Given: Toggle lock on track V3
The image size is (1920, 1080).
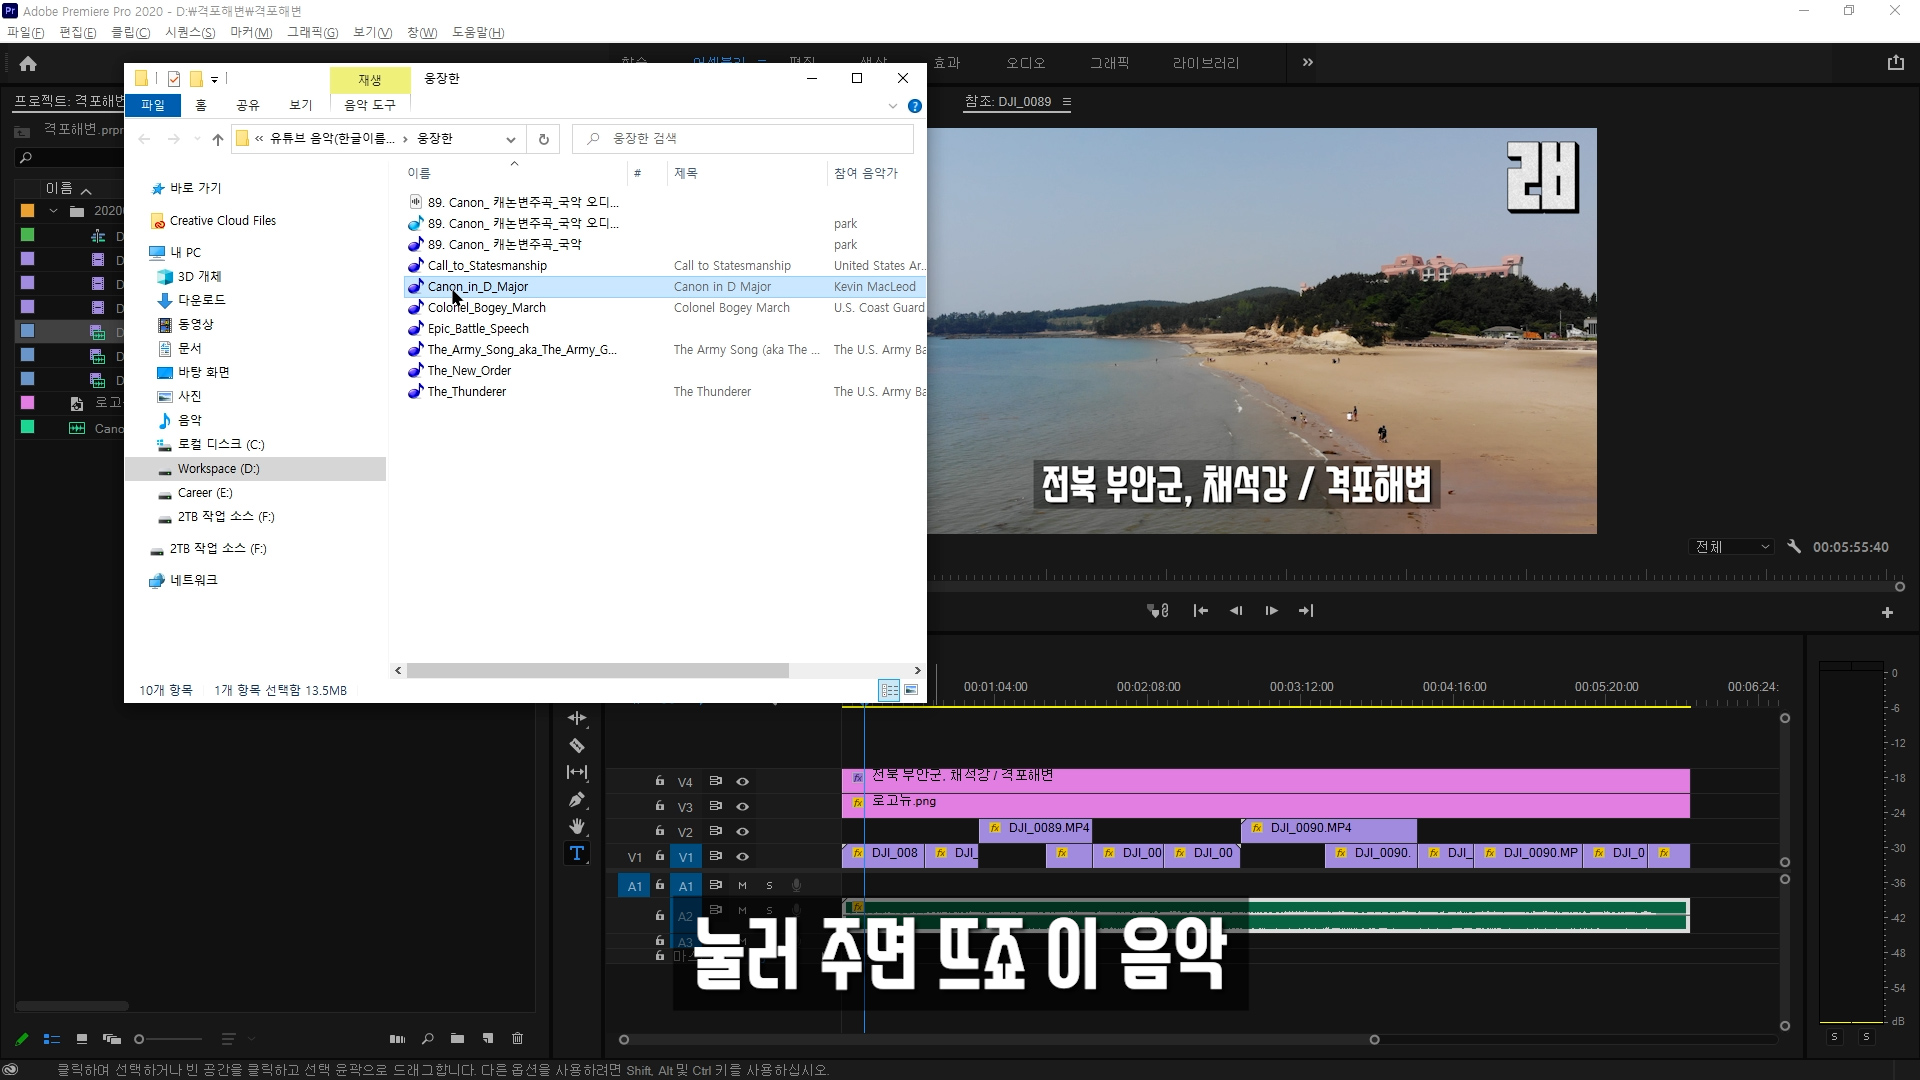Looking at the screenshot, I should 659,806.
